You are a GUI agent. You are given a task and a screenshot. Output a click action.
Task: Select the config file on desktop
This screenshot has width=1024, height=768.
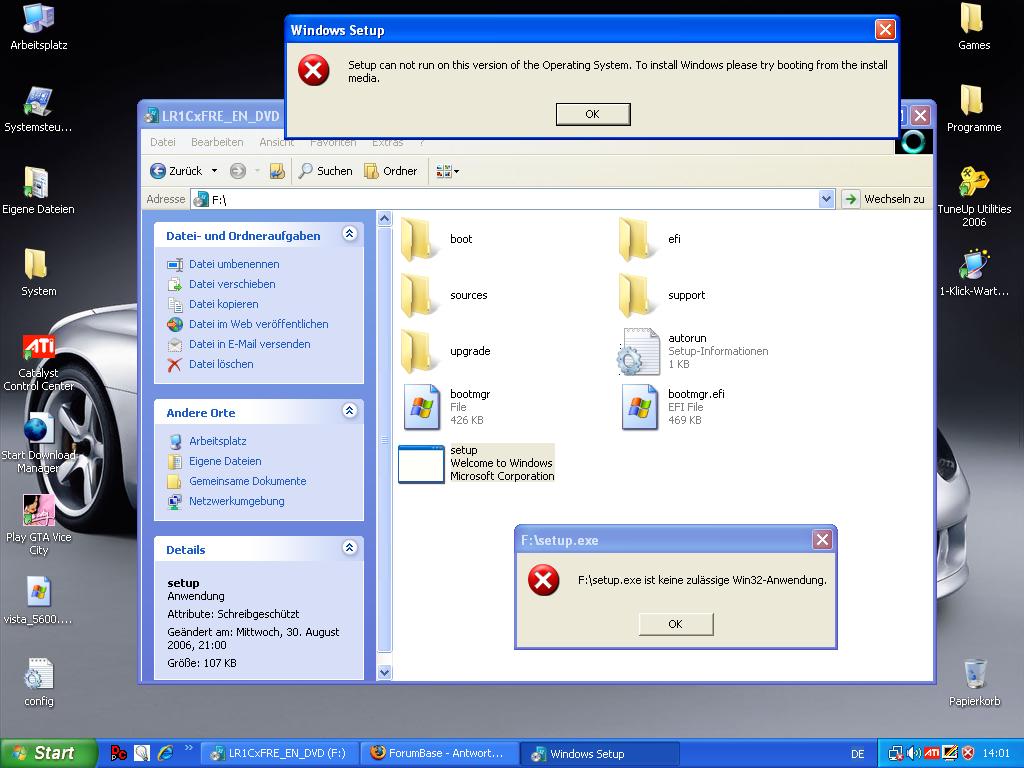(x=39, y=682)
